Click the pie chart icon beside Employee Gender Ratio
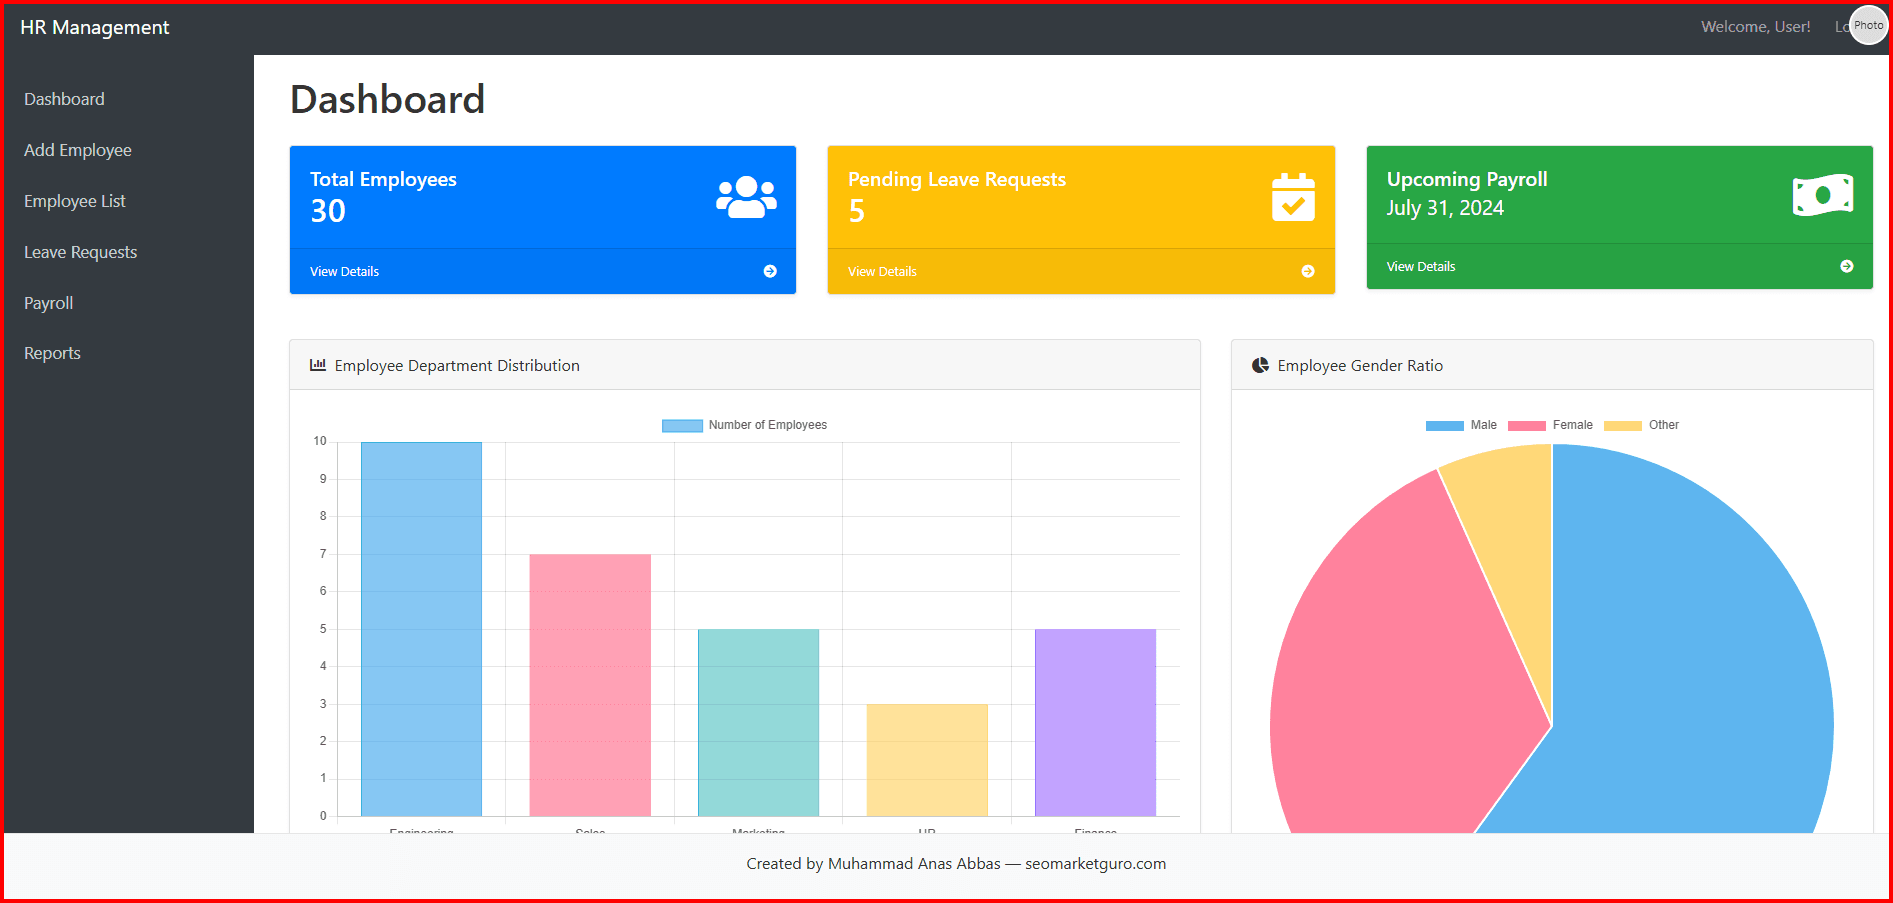The width and height of the screenshot is (1893, 903). point(1260,365)
